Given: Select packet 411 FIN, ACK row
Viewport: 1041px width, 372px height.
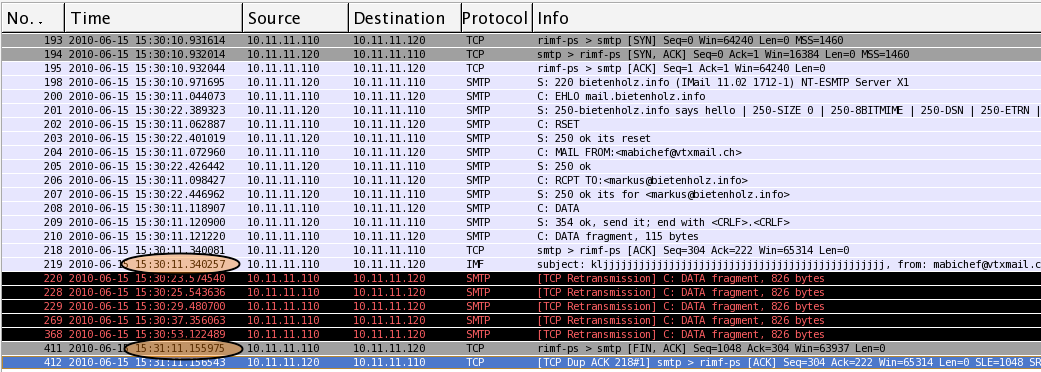Looking at the screenshot, I should (x=520, y=348).
